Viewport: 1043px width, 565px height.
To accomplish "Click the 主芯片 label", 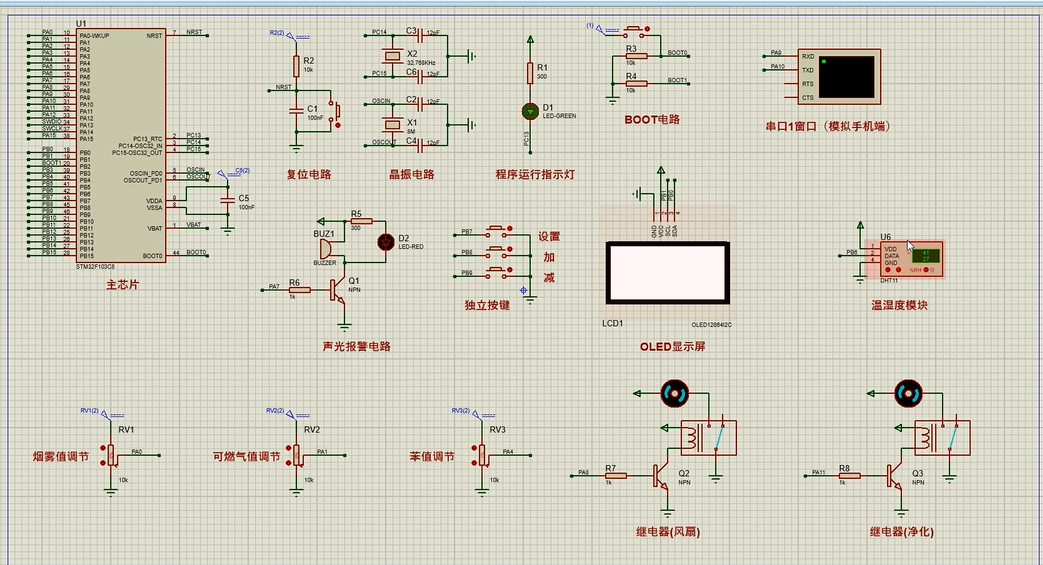I will [122, 284].
